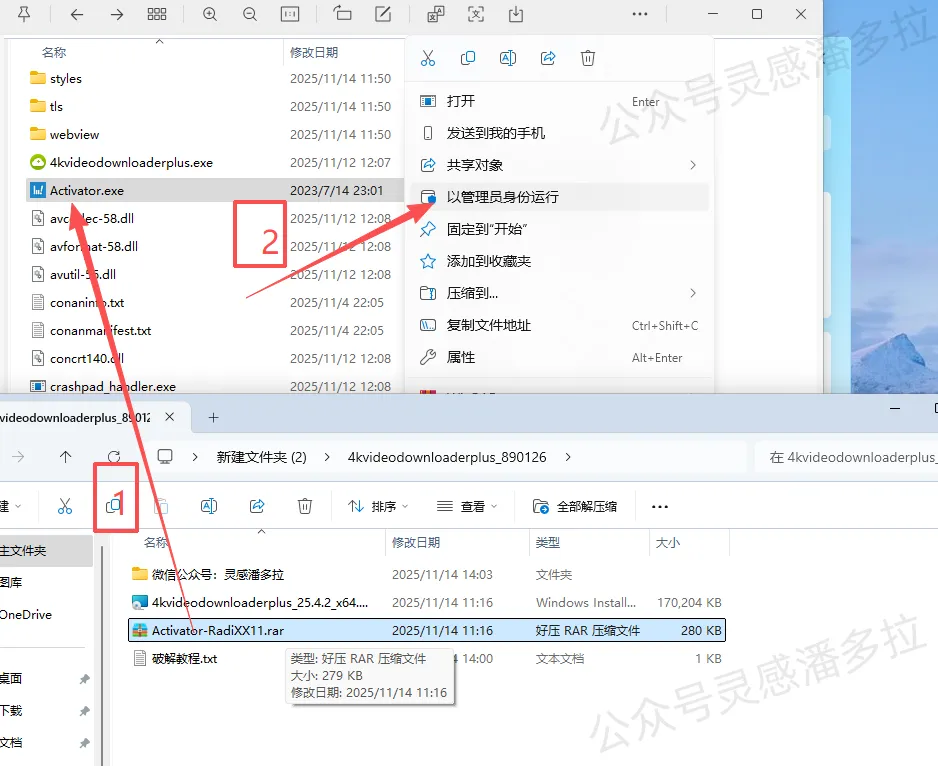
Task: Select 添加到收藏夹 in the context menu
Action: click(559, 261)
